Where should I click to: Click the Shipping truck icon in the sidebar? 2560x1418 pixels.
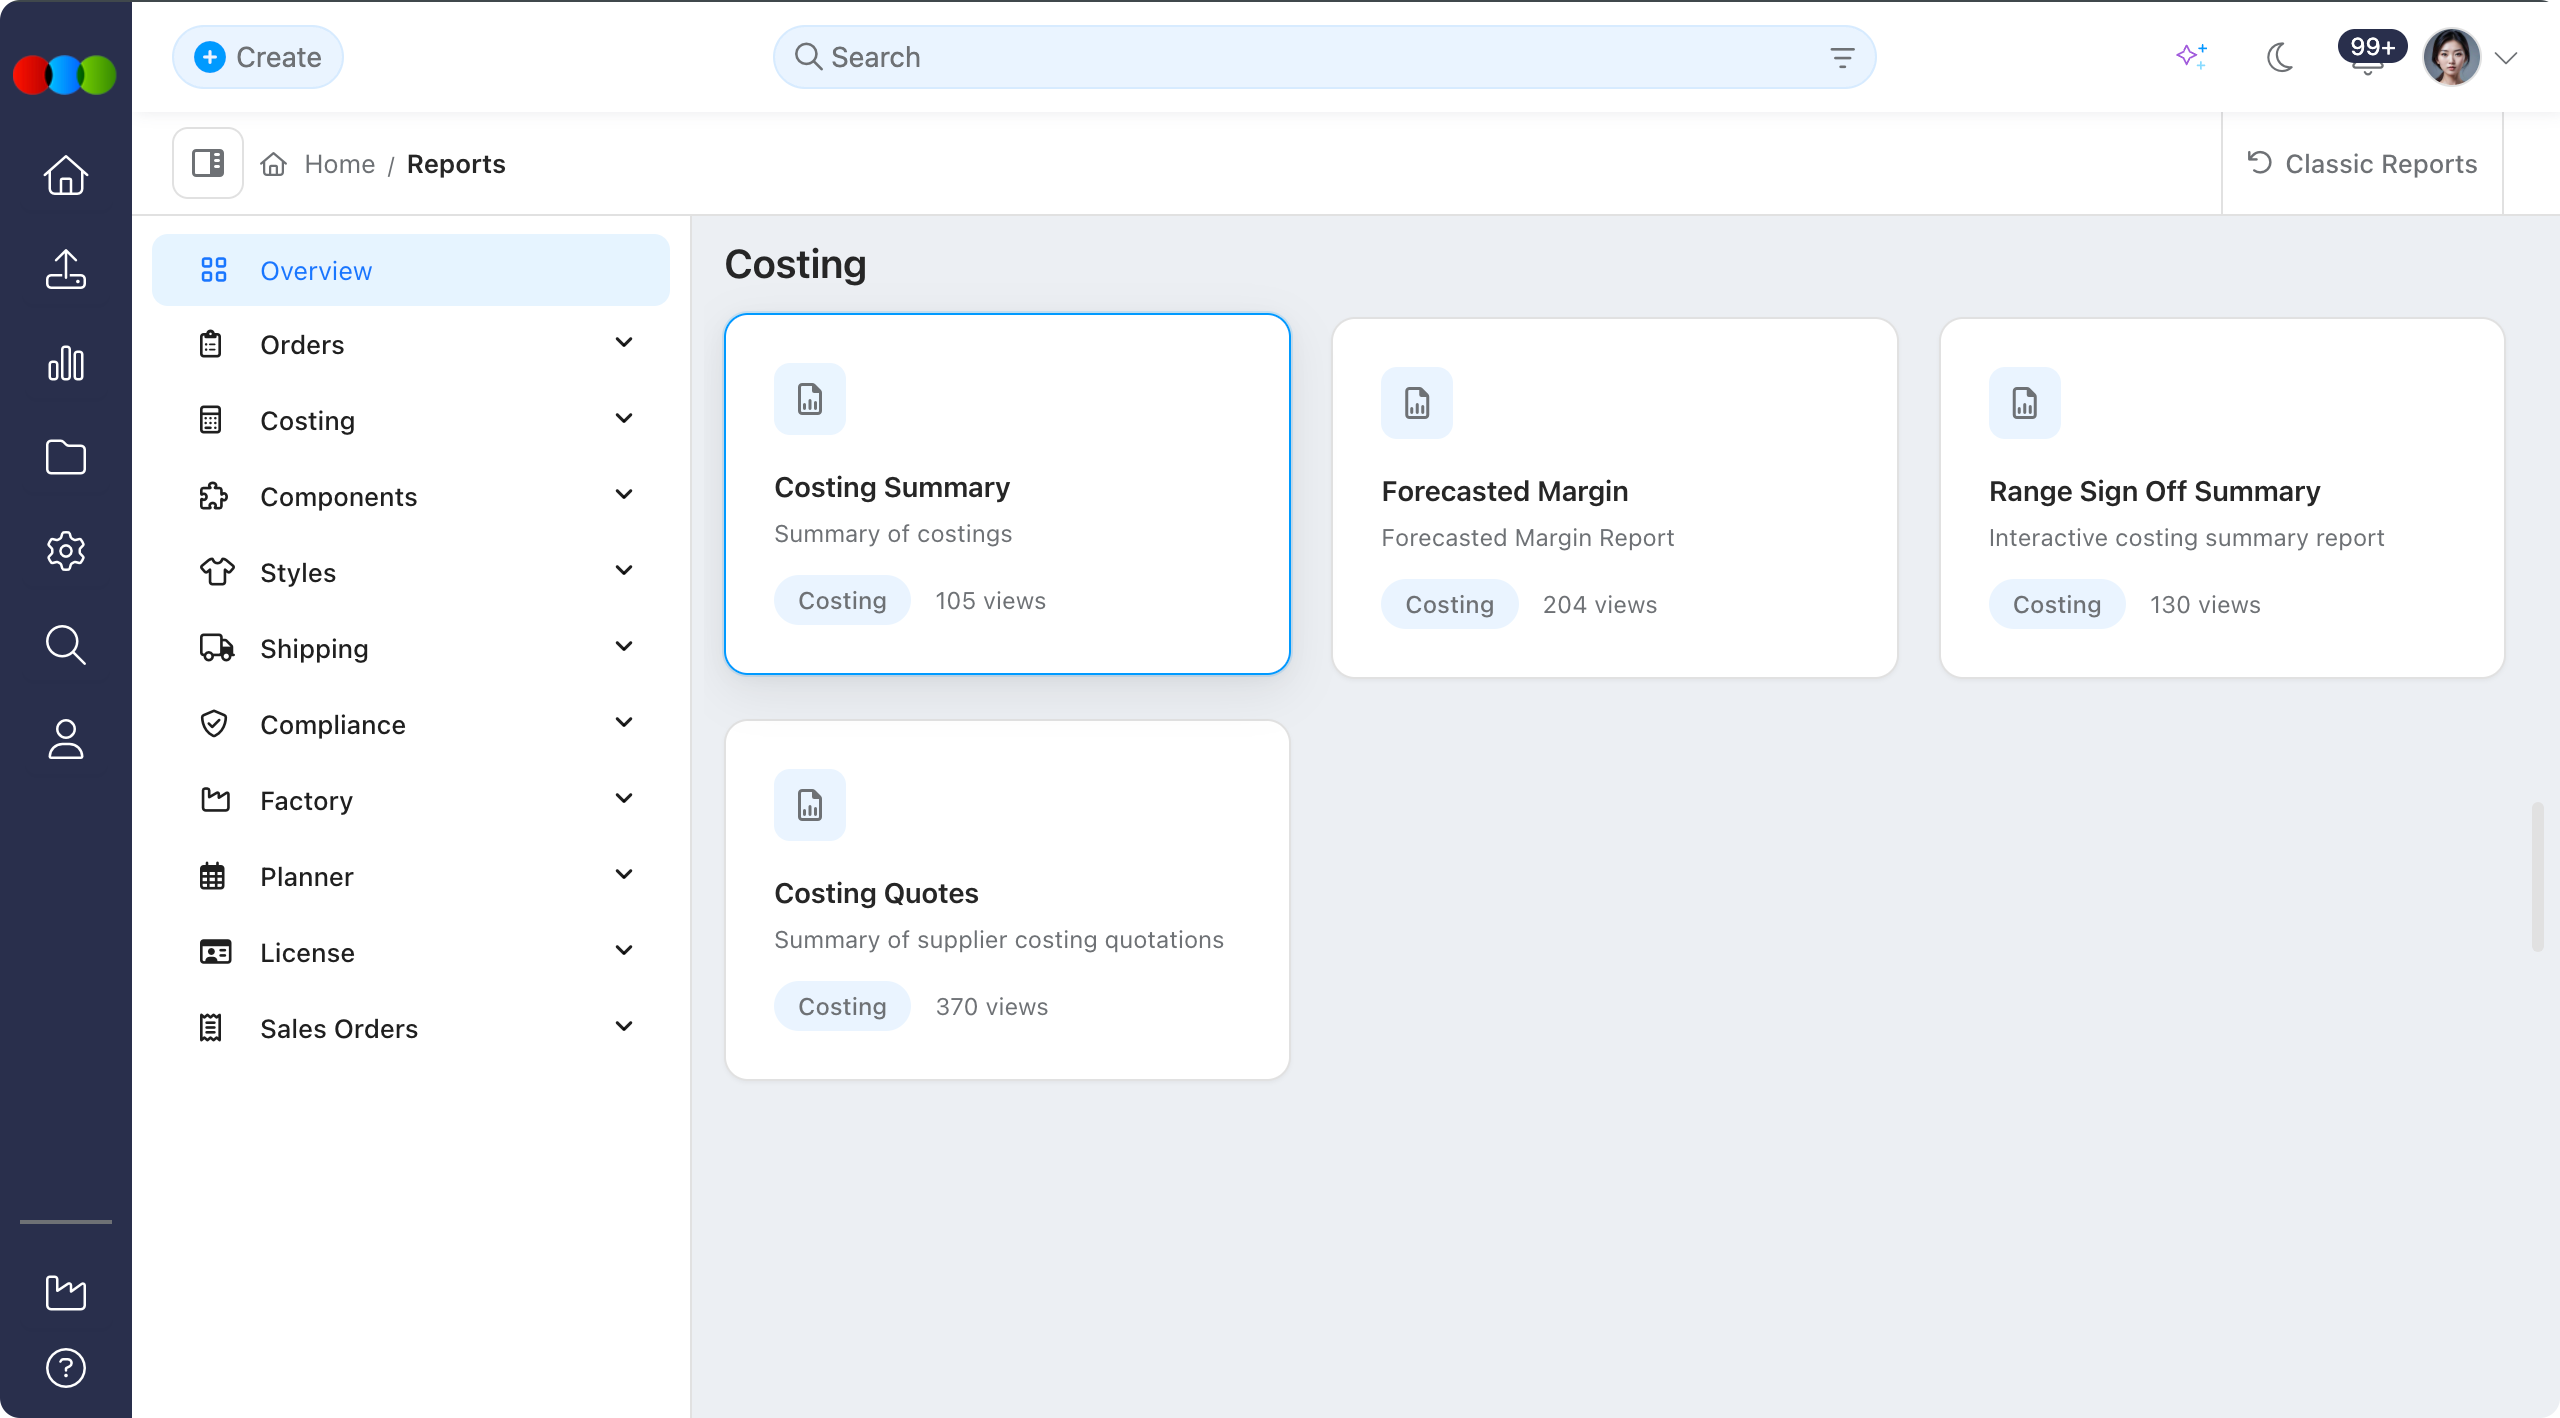coord(217,648)
